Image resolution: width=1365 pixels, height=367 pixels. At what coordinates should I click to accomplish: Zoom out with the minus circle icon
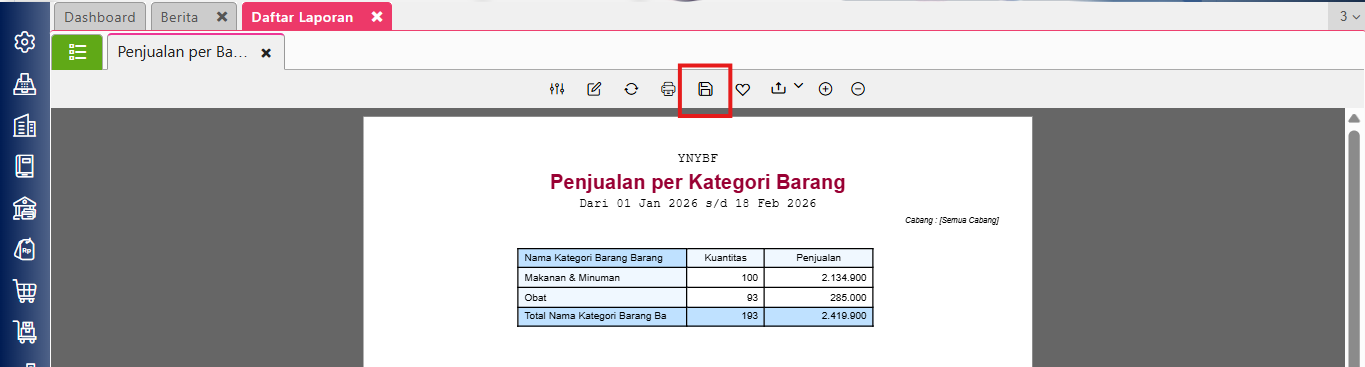tap(858, 89)
